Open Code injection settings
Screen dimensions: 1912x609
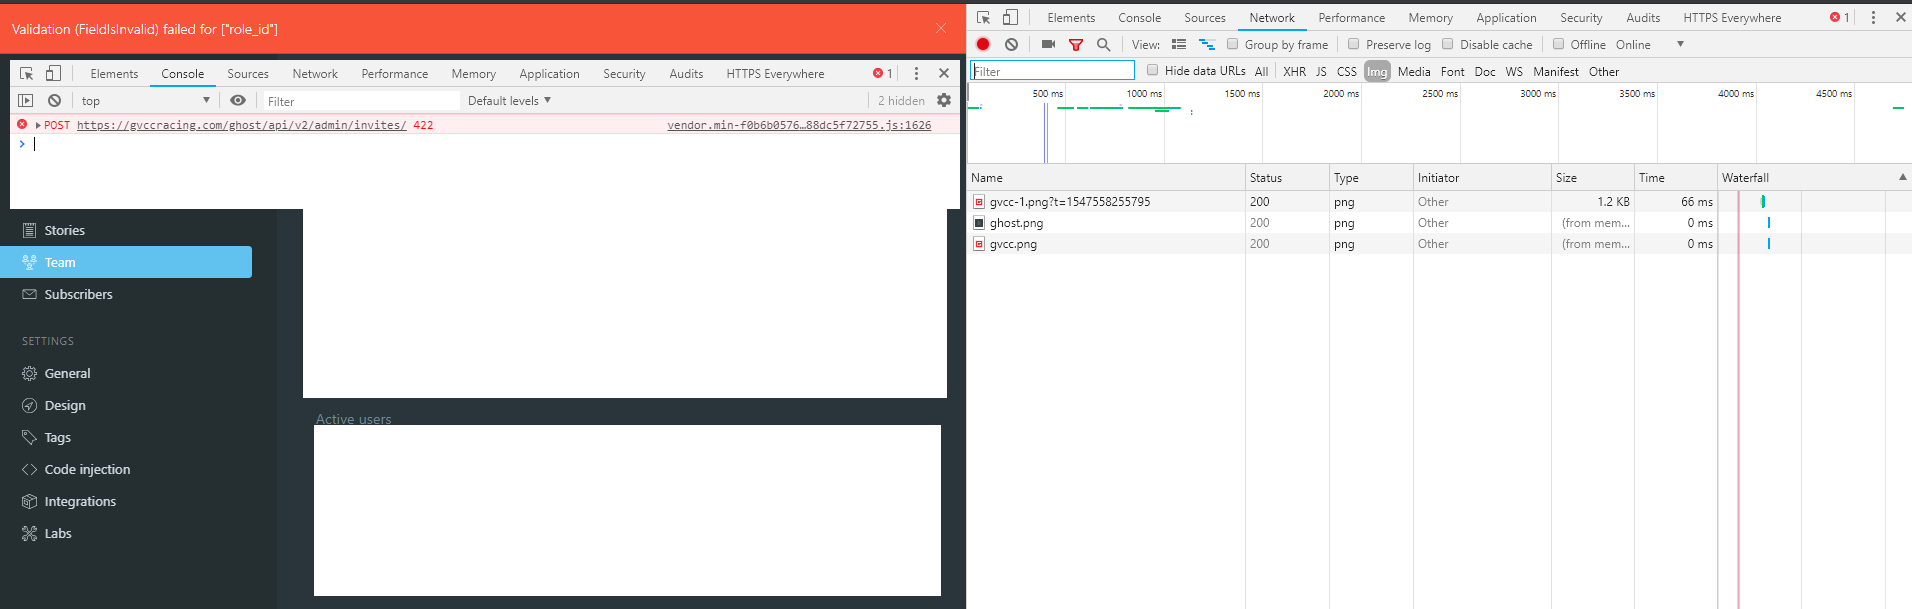pyautogui.click(x=87, y=469)
